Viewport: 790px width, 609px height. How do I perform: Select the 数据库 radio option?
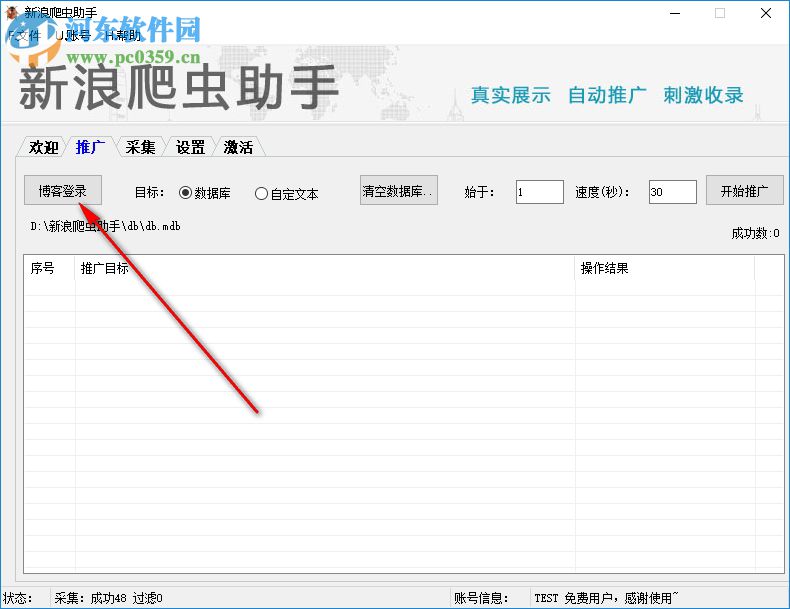[x=205, y=193]
